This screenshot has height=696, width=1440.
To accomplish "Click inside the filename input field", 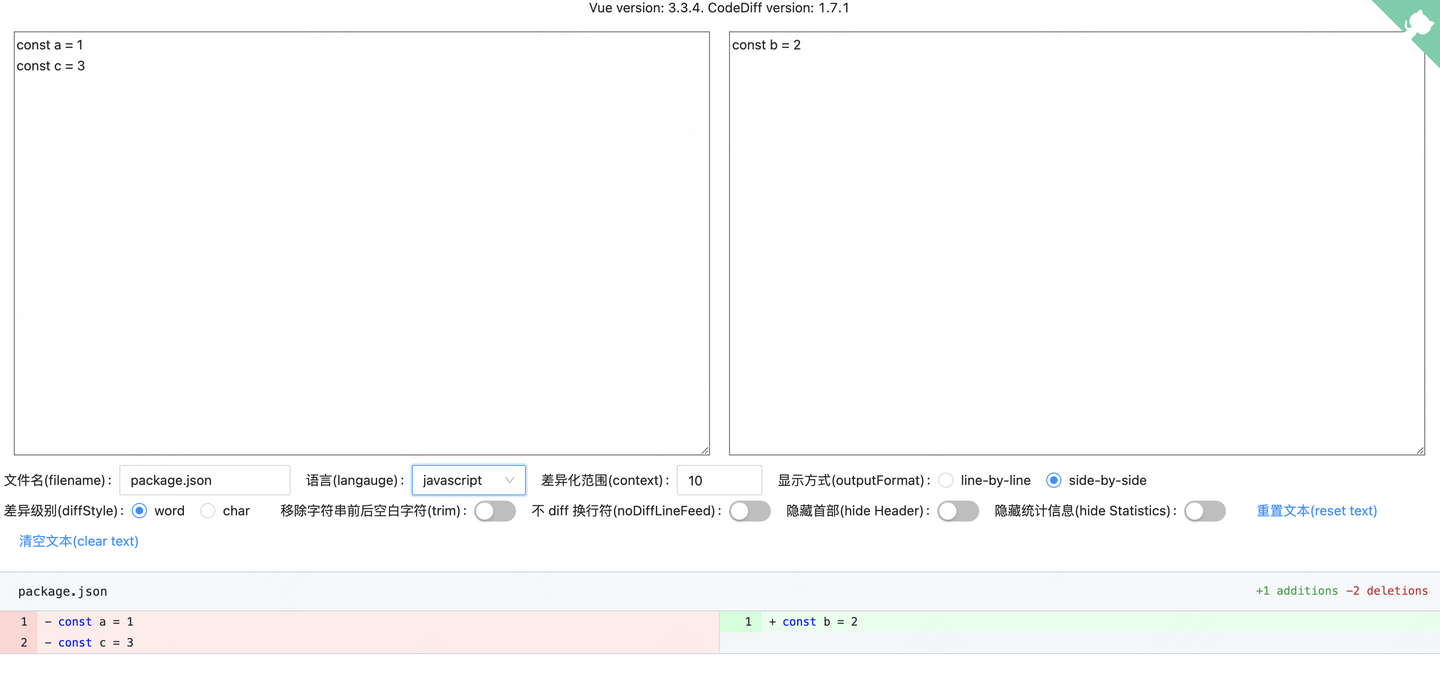I will pos(204,480).
